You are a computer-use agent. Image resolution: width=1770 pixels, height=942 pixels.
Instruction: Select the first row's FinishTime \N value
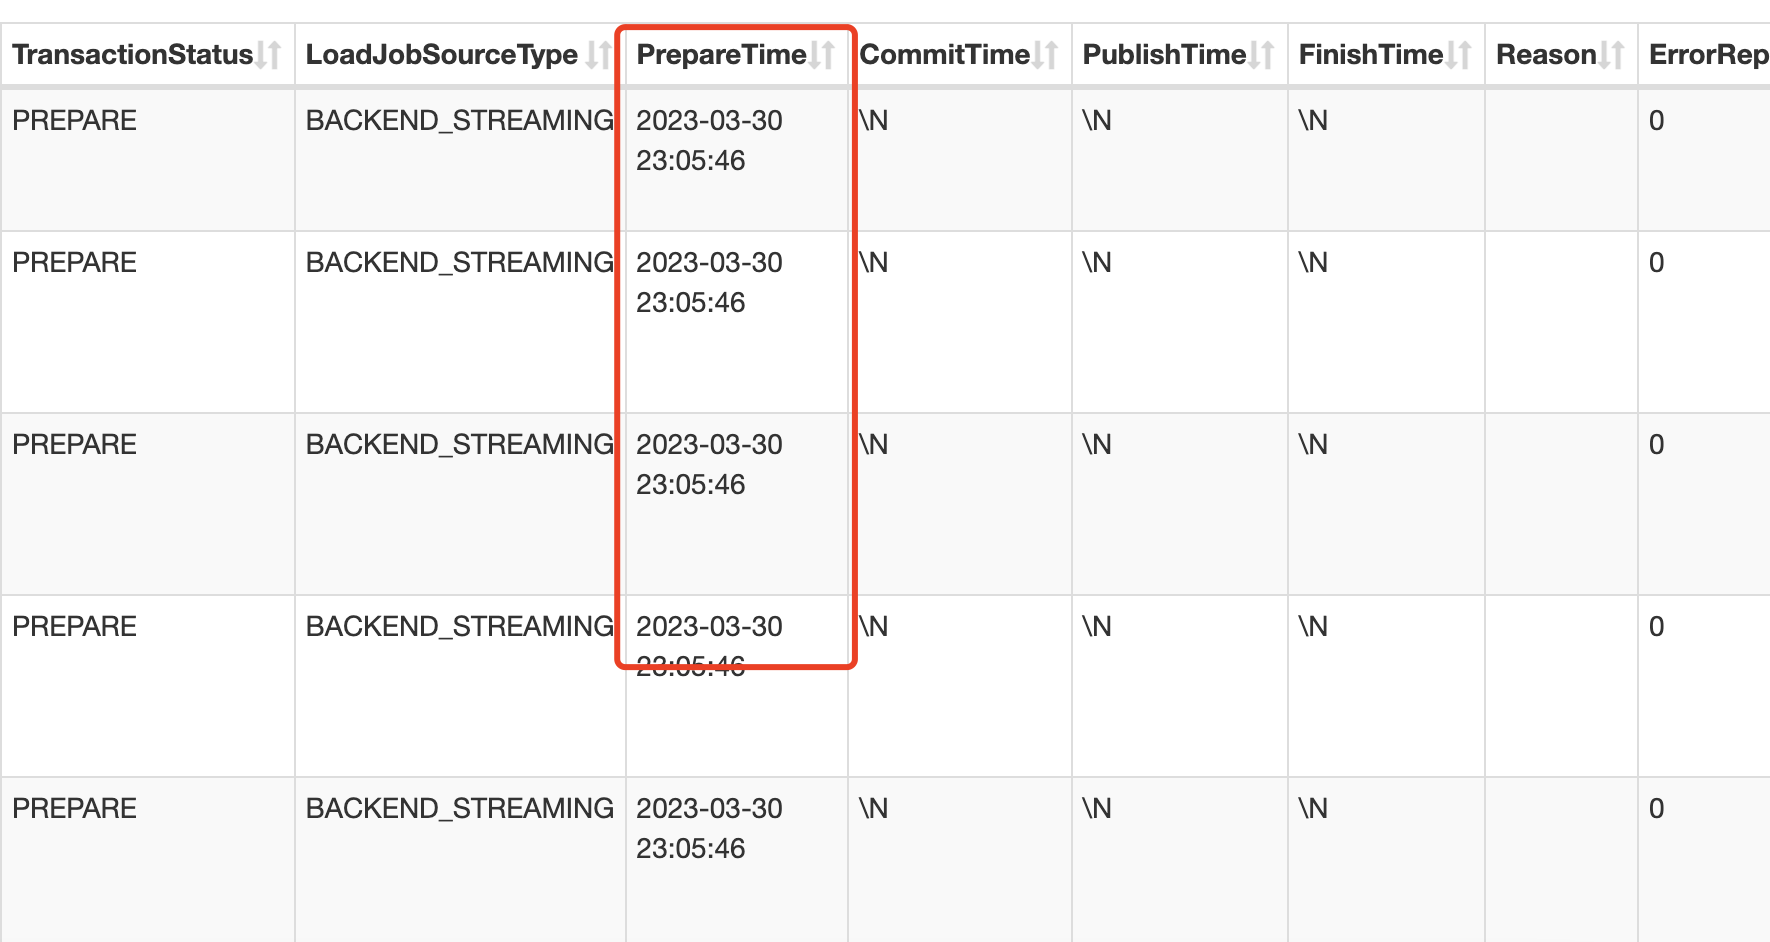(x=1313, y=121)
